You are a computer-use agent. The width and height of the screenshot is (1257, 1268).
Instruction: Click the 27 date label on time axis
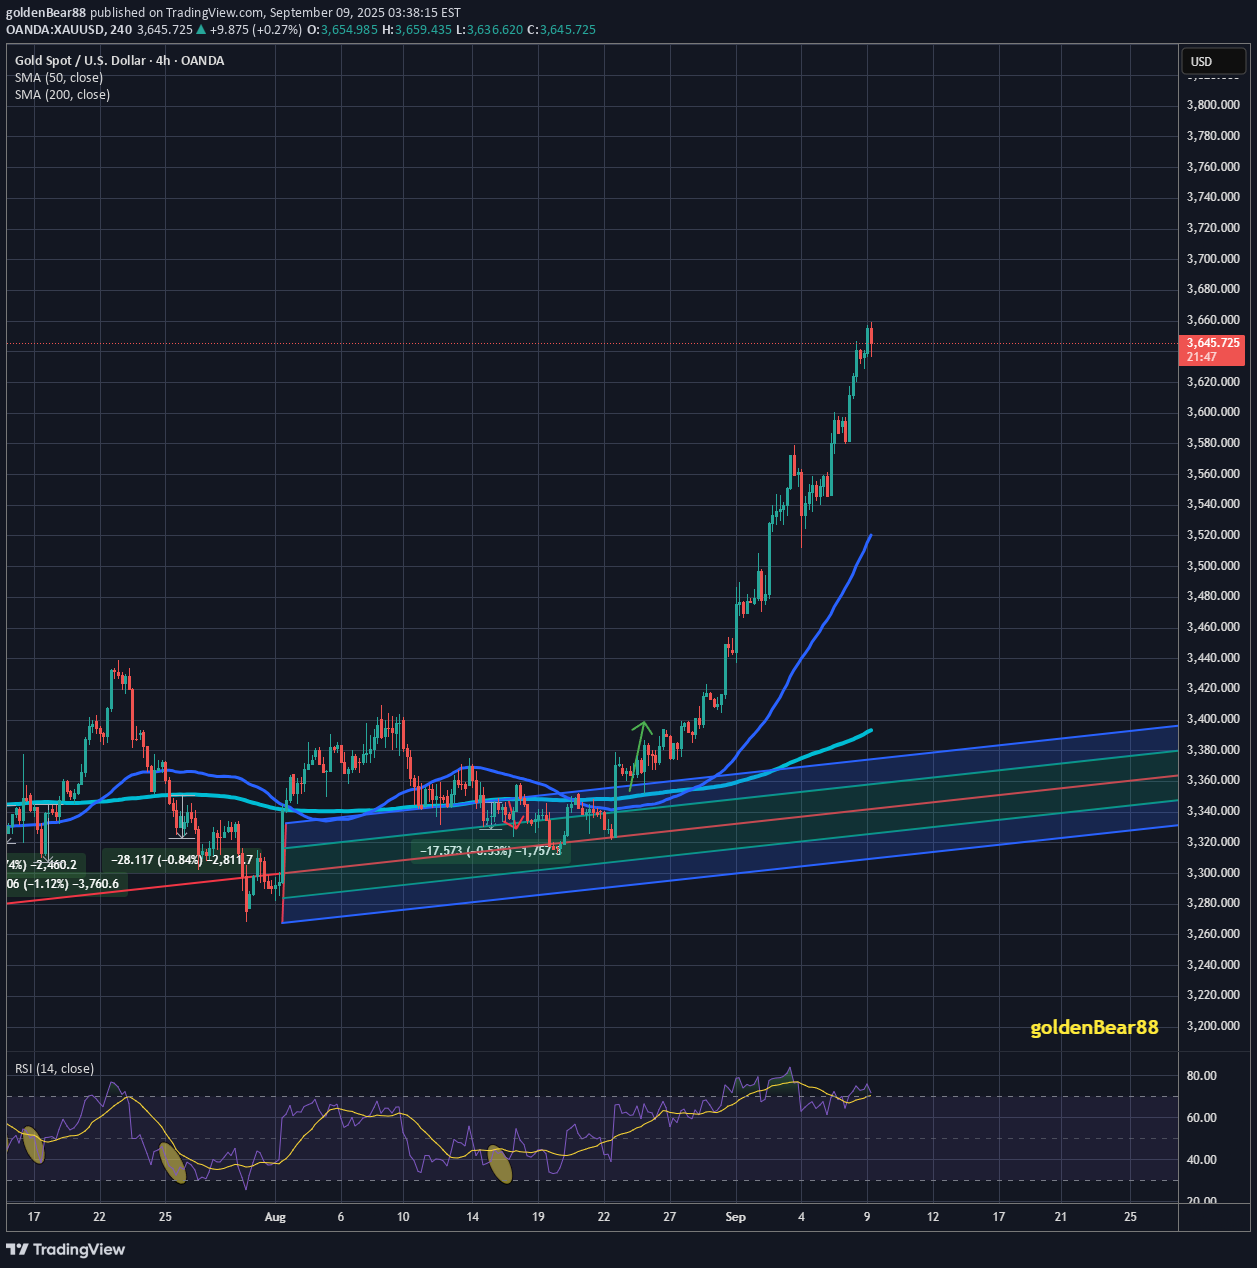coord(670,1217)
